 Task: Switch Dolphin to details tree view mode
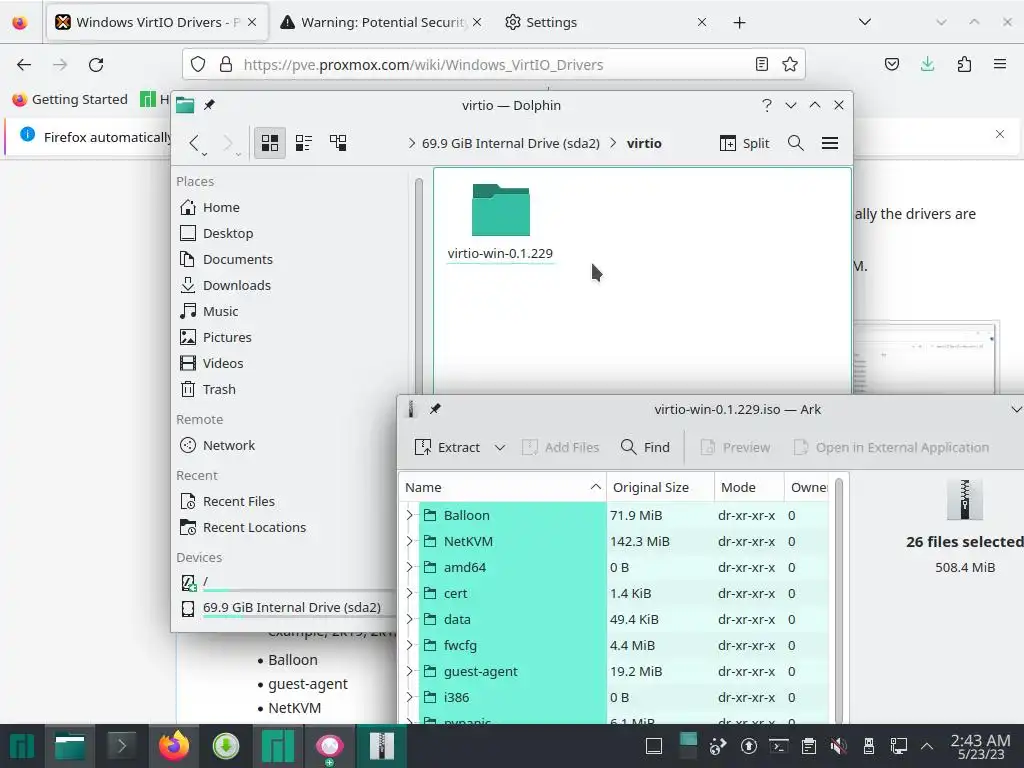(x=338, y=143)
